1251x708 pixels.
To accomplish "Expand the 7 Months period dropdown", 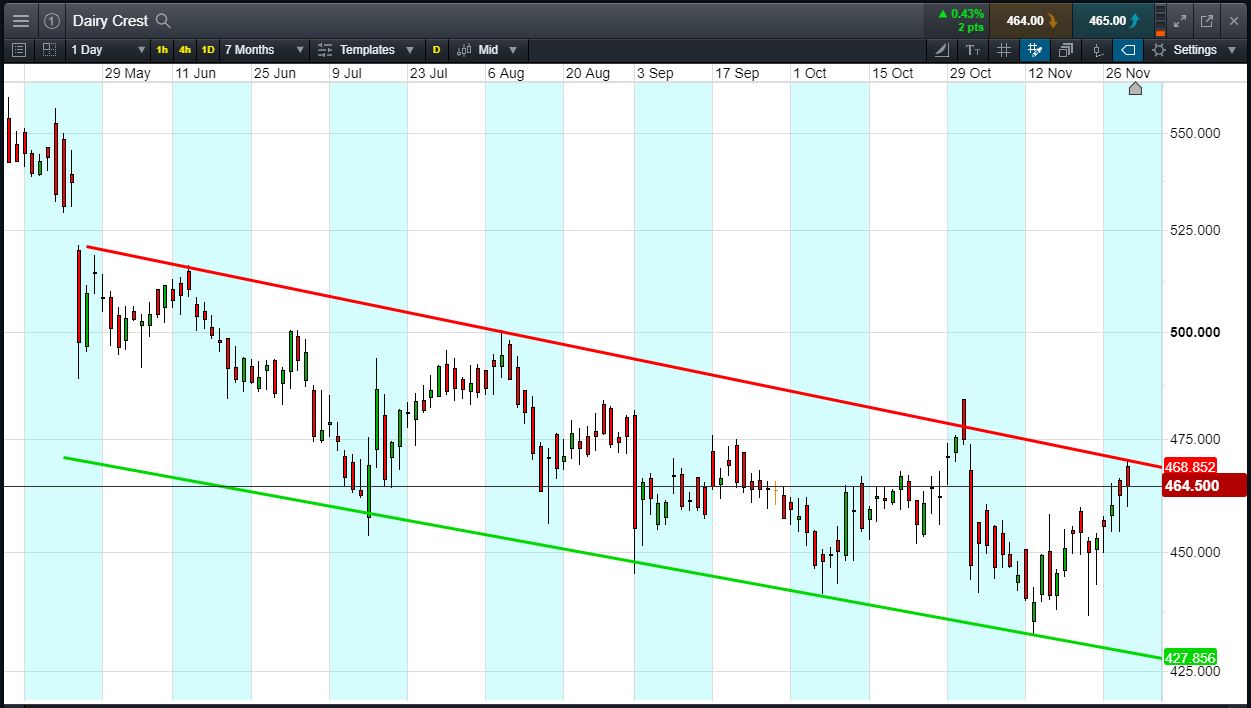I will coord(262,49).
